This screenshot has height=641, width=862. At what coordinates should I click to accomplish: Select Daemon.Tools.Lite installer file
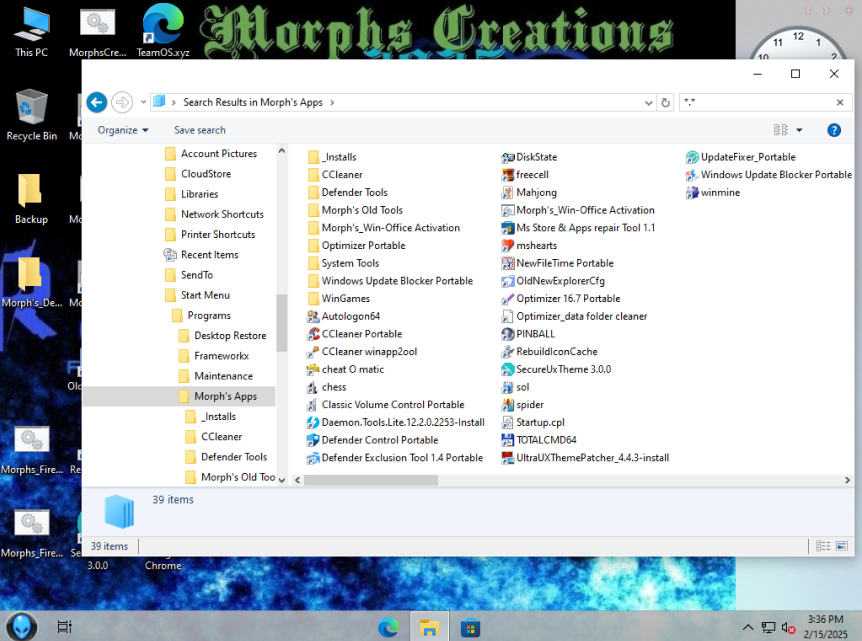click(396, 422)
